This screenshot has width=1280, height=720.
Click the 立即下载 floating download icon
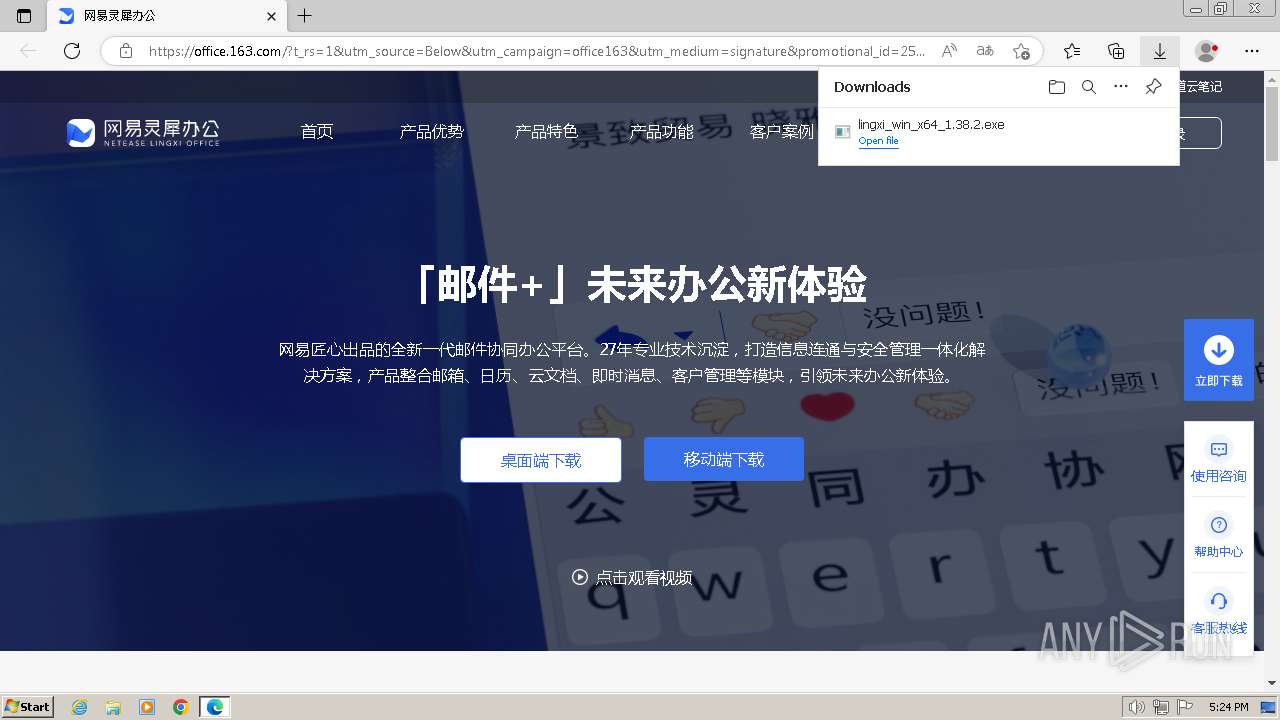pyautogui.click(x=1218, y=350)
